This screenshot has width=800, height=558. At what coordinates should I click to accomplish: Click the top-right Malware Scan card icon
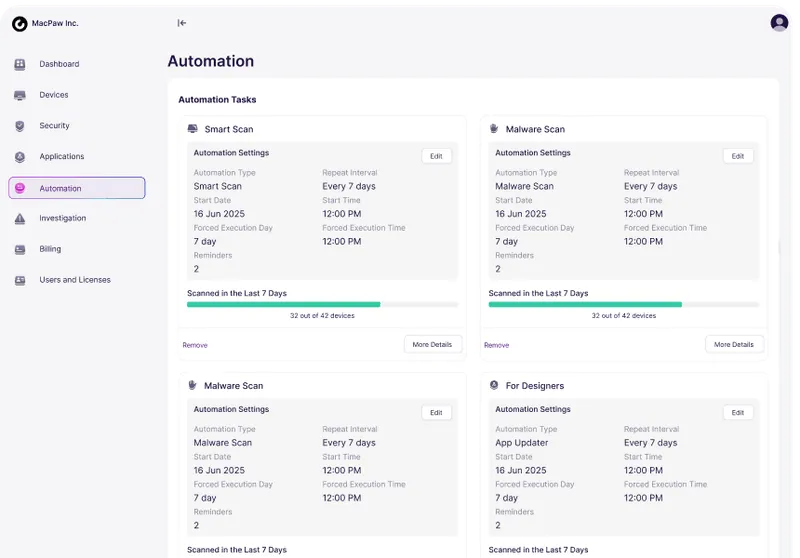(x=494, y=129)
